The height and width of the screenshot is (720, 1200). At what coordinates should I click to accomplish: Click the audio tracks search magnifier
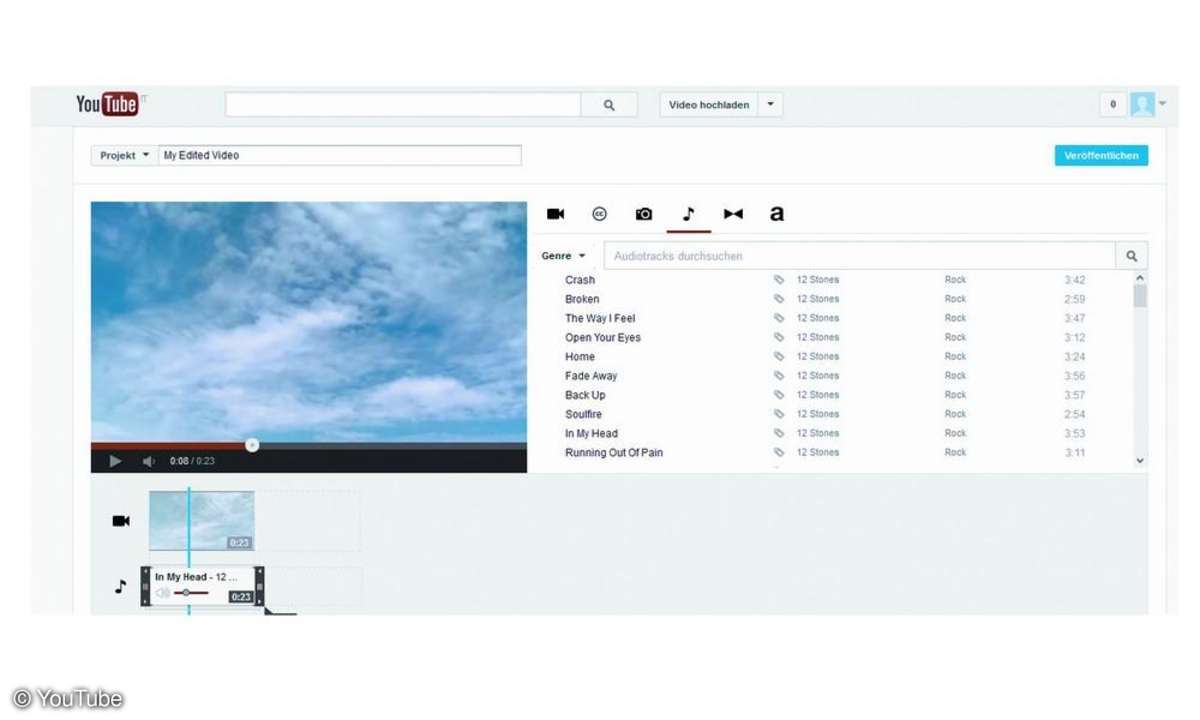[x=1132, y=256]
